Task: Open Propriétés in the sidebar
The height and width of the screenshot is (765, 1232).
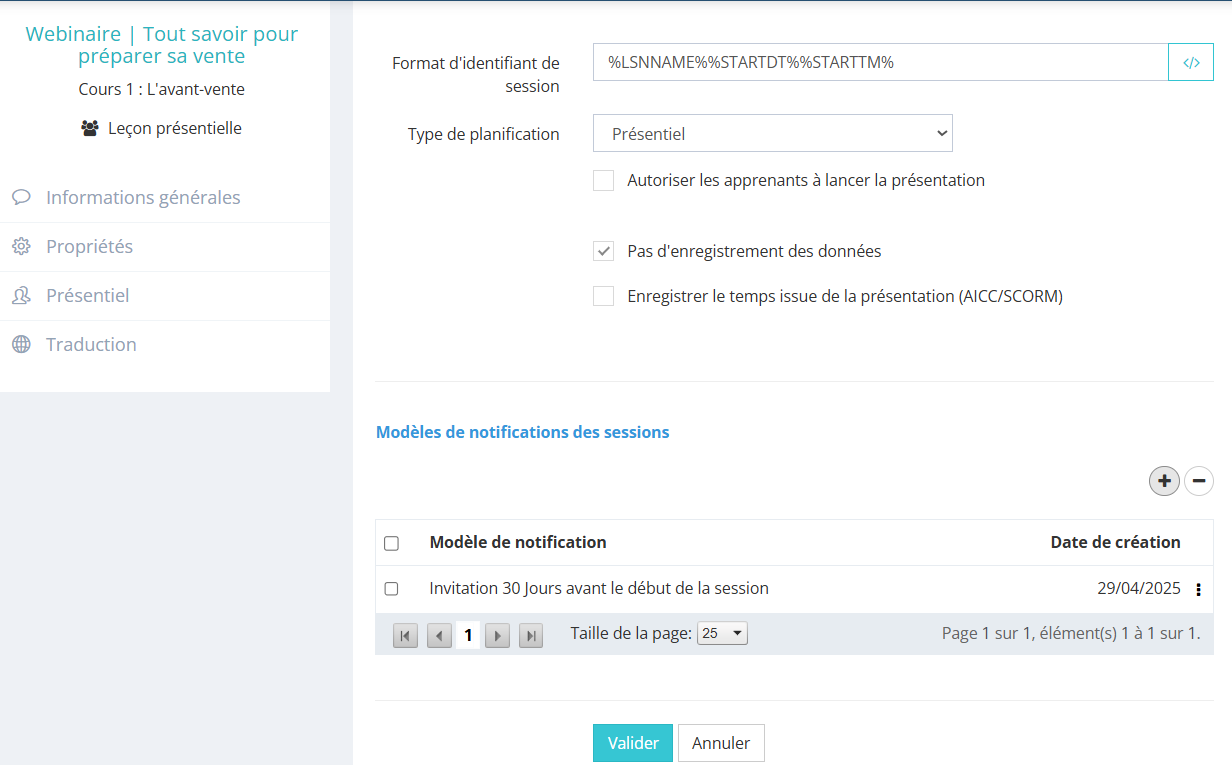Action: (89, 246)
